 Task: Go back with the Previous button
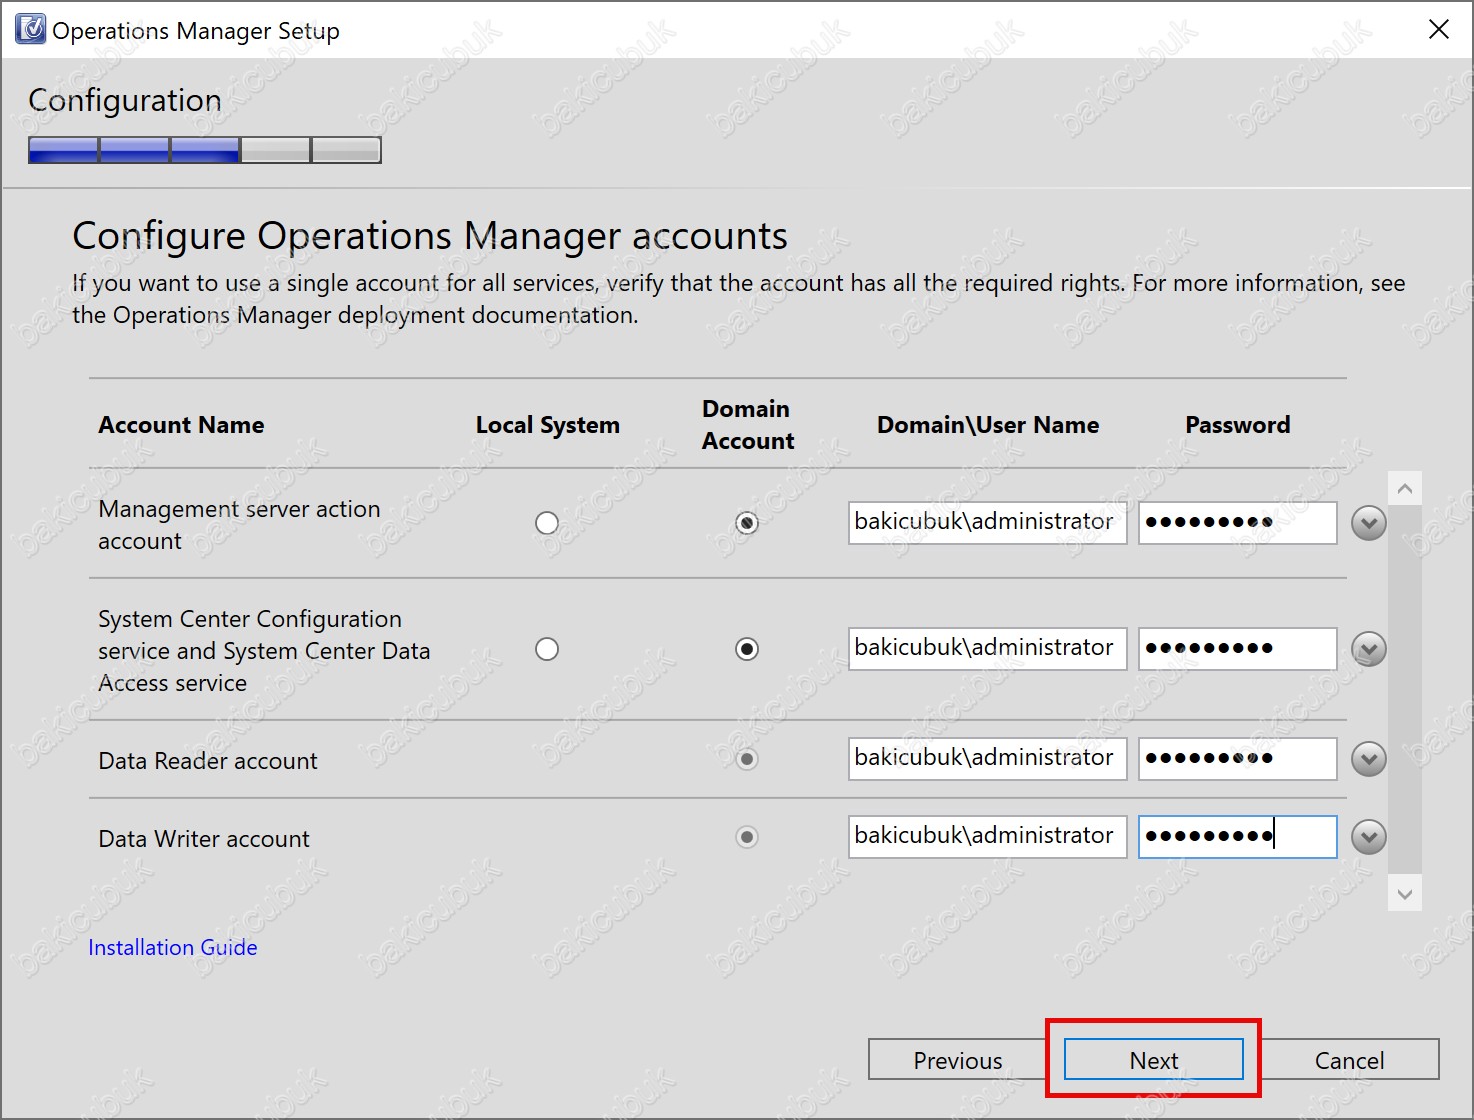coord(958,1060)
